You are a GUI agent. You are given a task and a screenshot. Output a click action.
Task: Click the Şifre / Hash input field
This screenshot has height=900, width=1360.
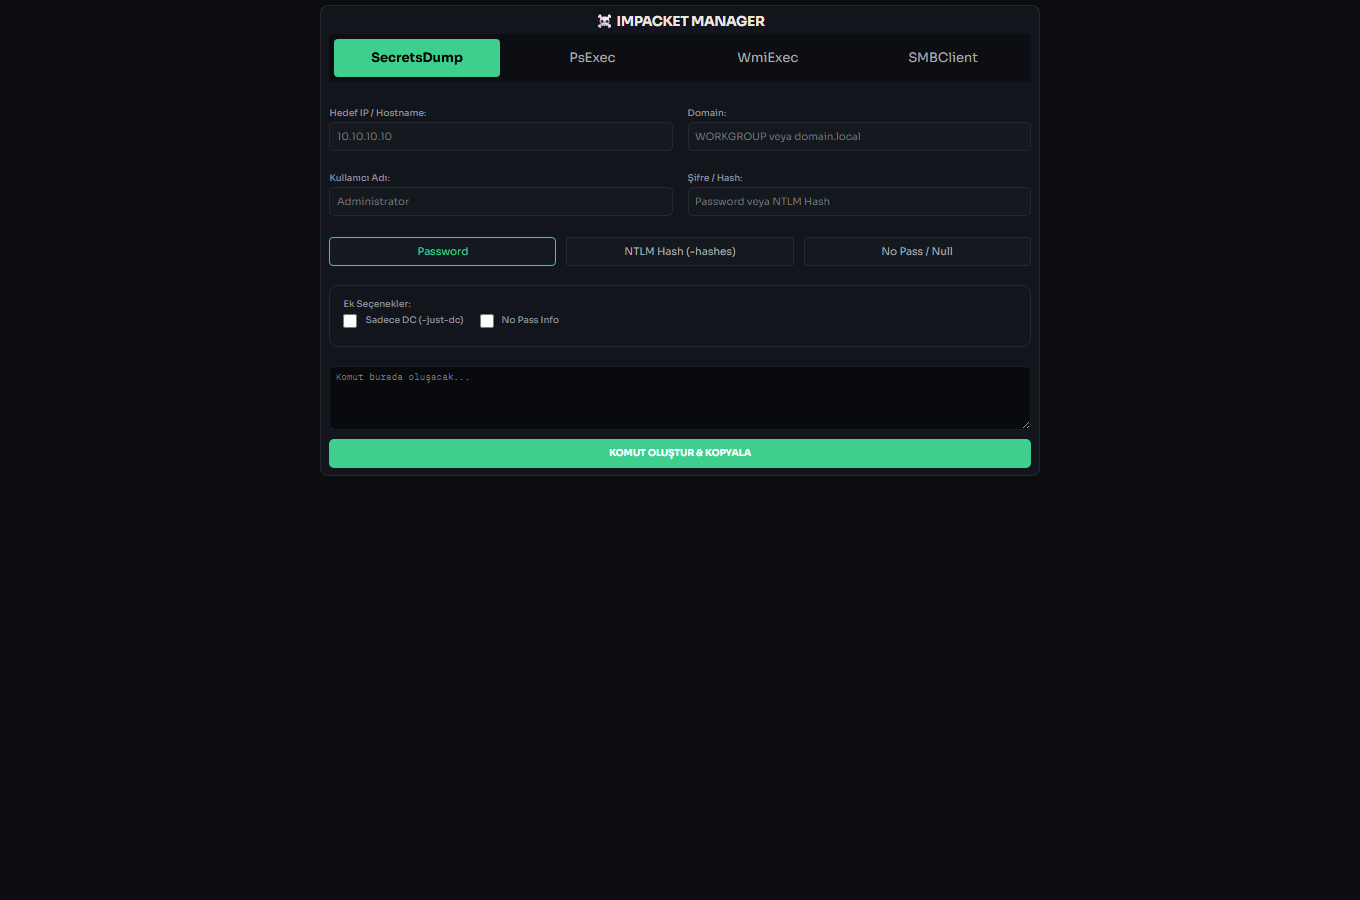[x=859, y=202]
